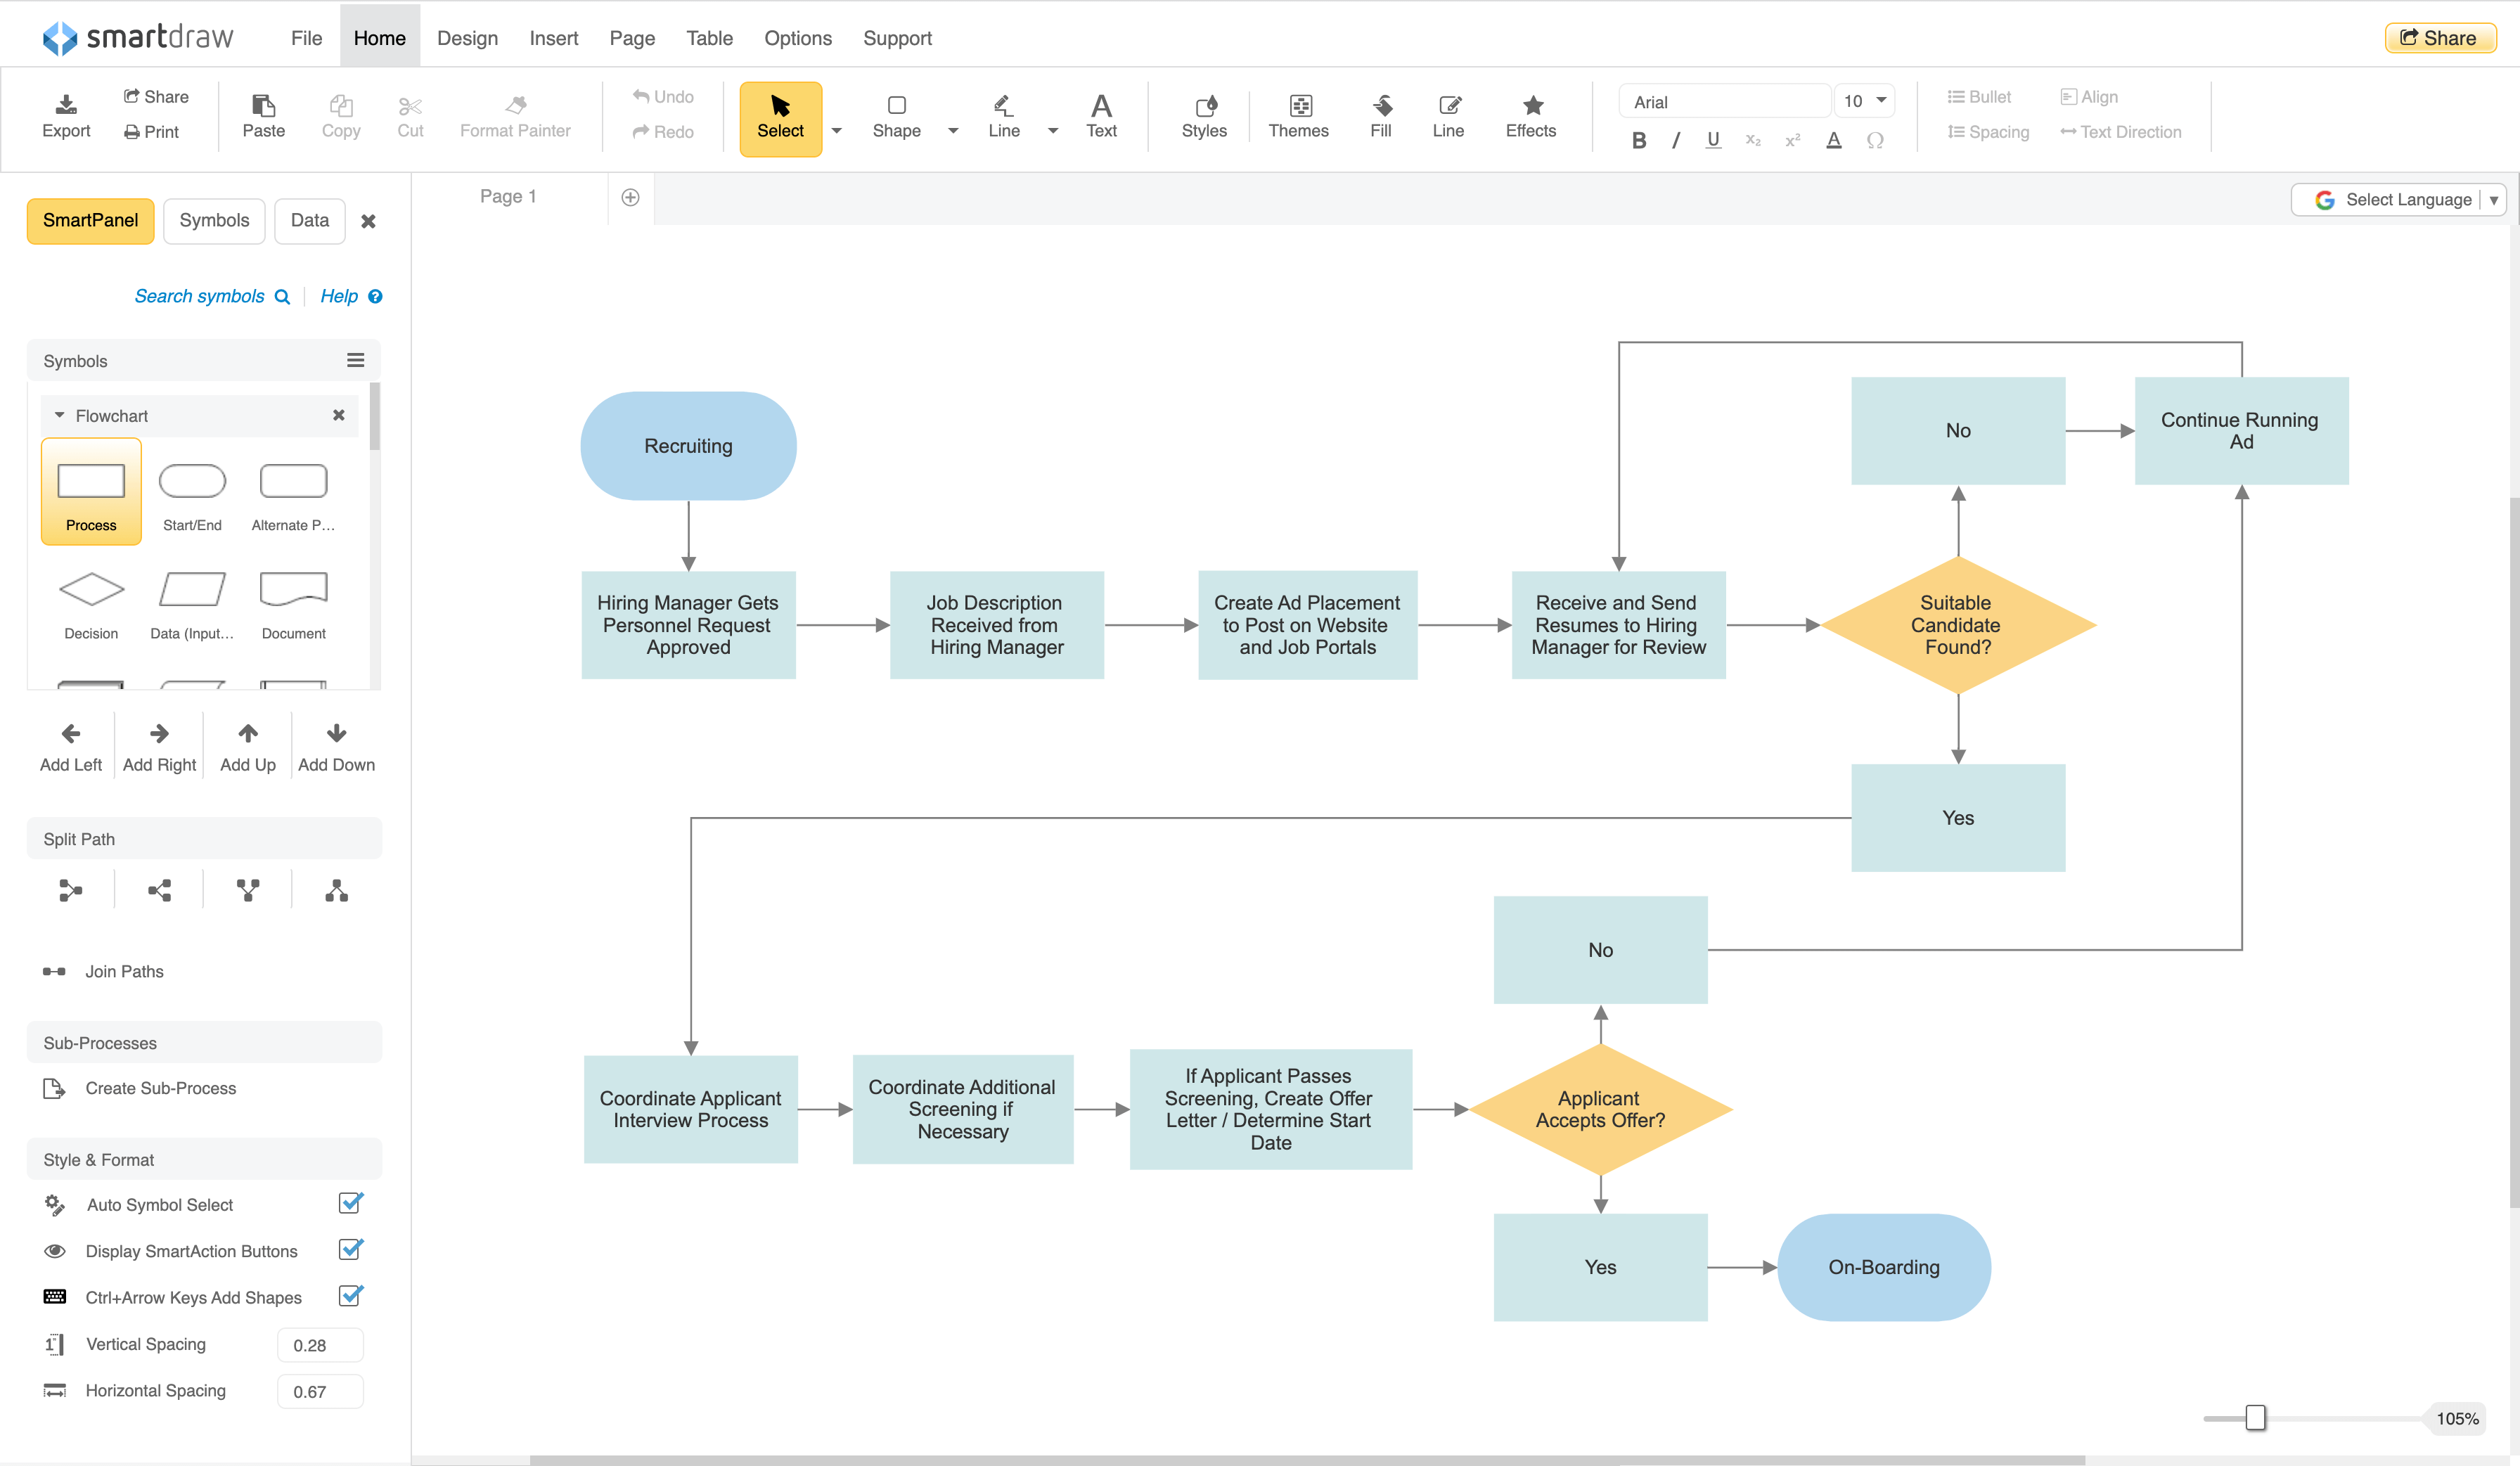Switch to the Data panel tab
2520x1466 pixels.
coord(309,221)
